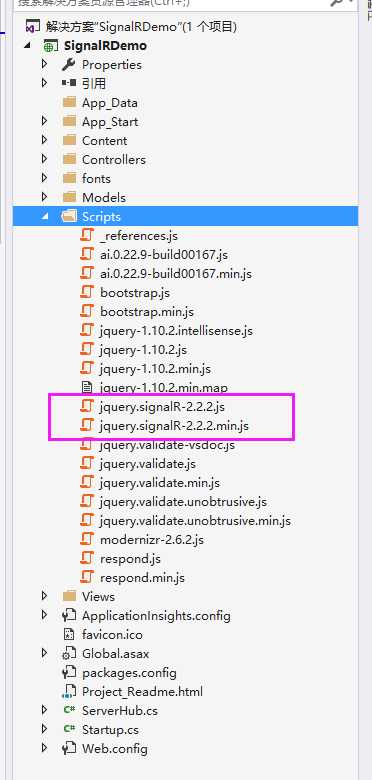Select jquery-1.10.2.min.js file
Screen dimensions: 372x780
[155, 369]
